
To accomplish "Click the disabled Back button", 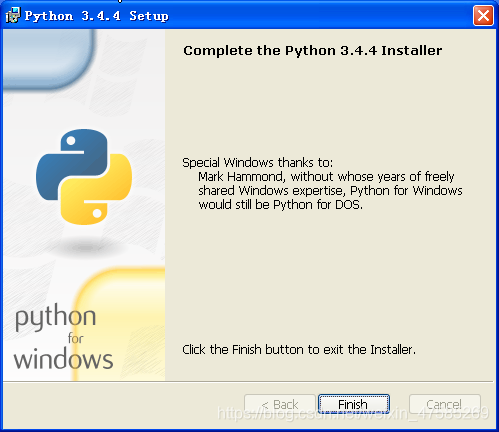I will [280, 404].
